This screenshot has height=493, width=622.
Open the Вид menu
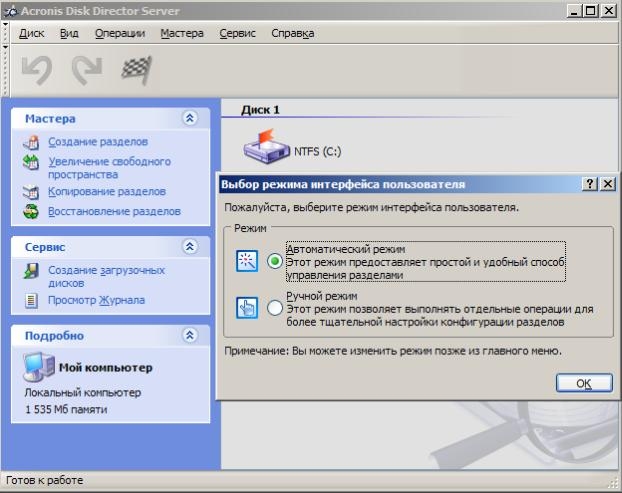(x=69, y=33)
